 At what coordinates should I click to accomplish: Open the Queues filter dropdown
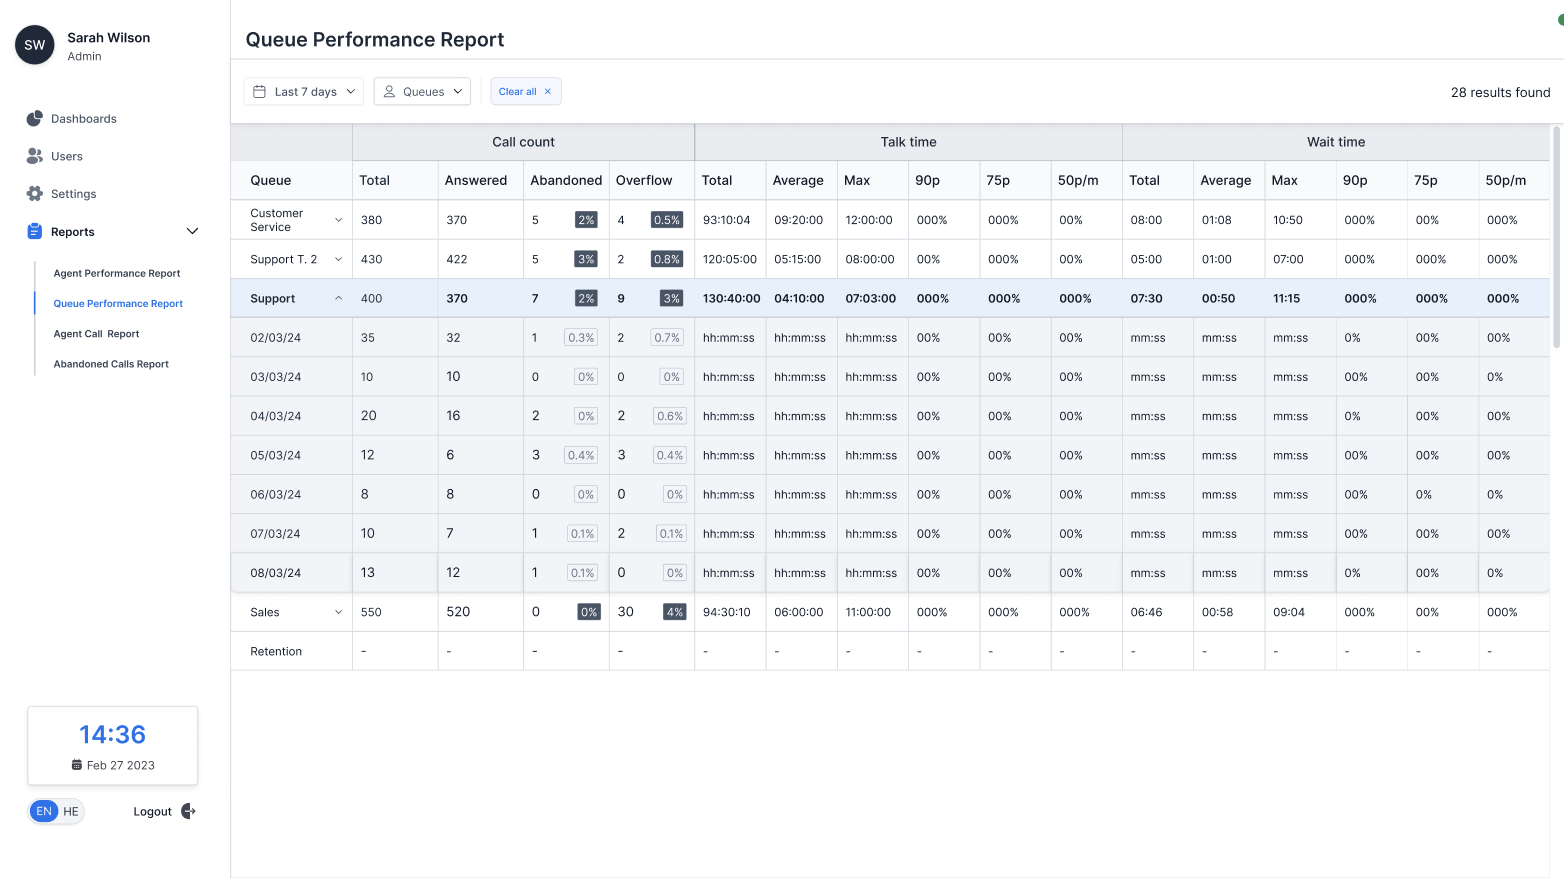422,92
